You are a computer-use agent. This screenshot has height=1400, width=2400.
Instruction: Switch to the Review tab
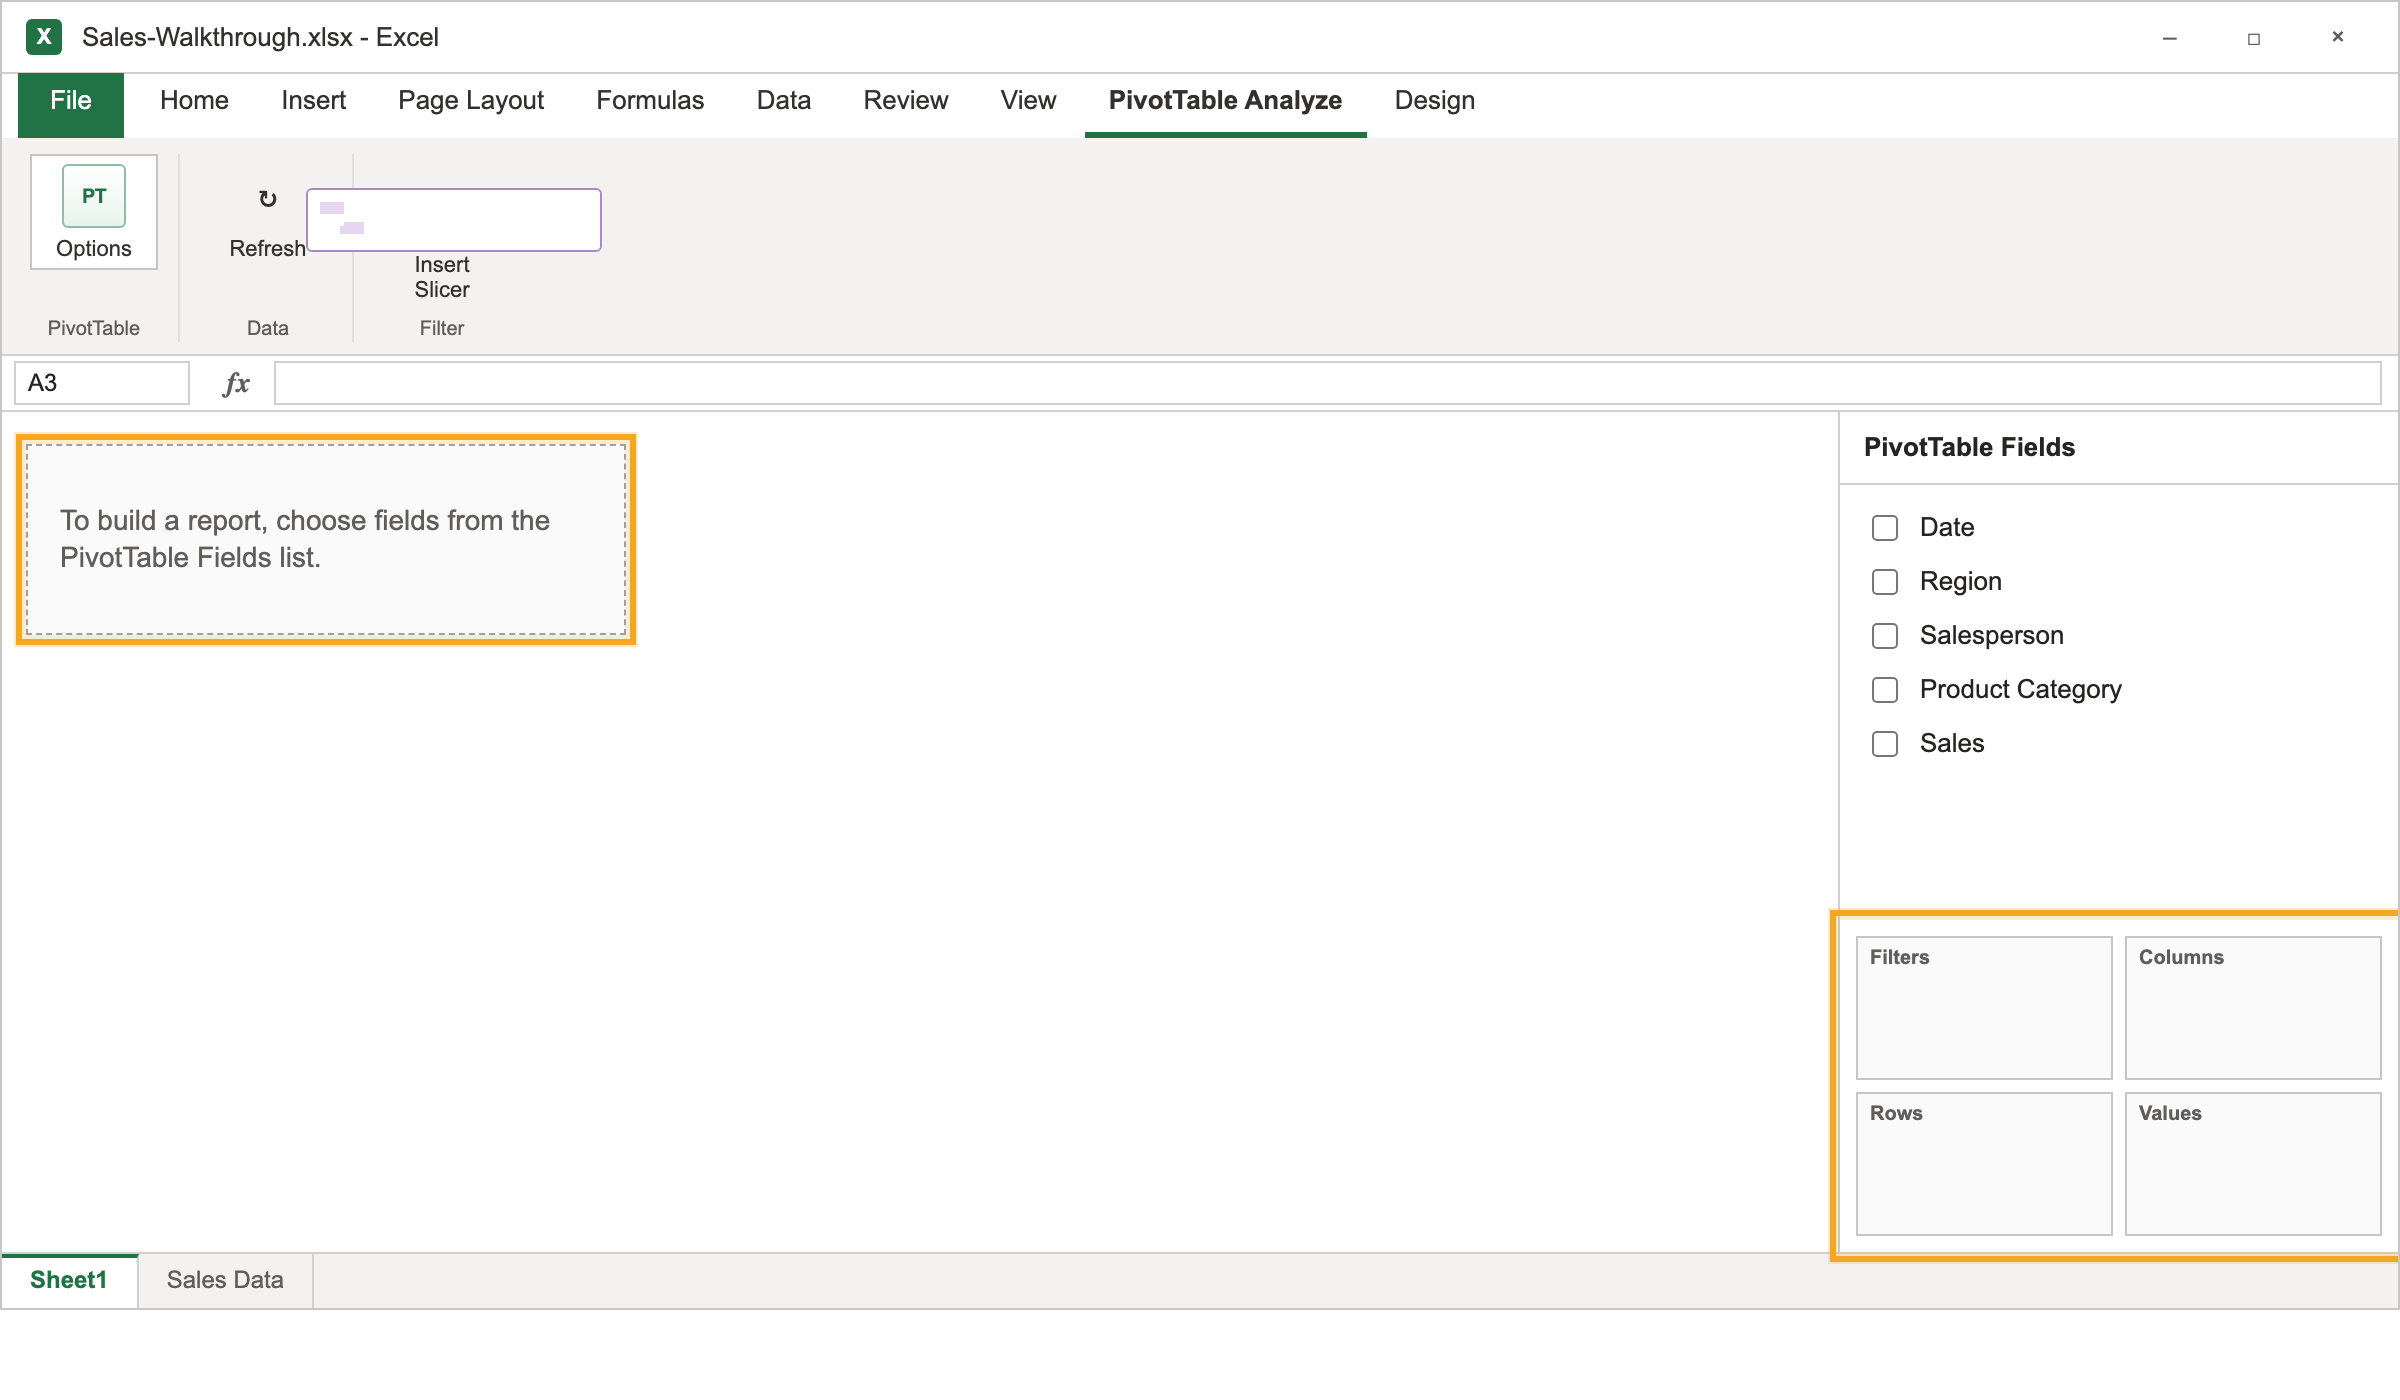906,101
